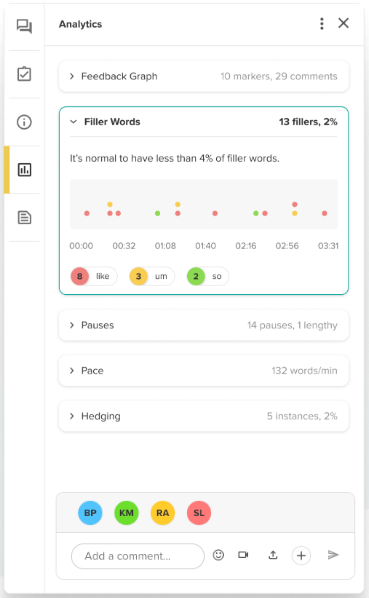369x598 pixels.
Task: Click the Add a comment input field
Action: click(138, 556)
